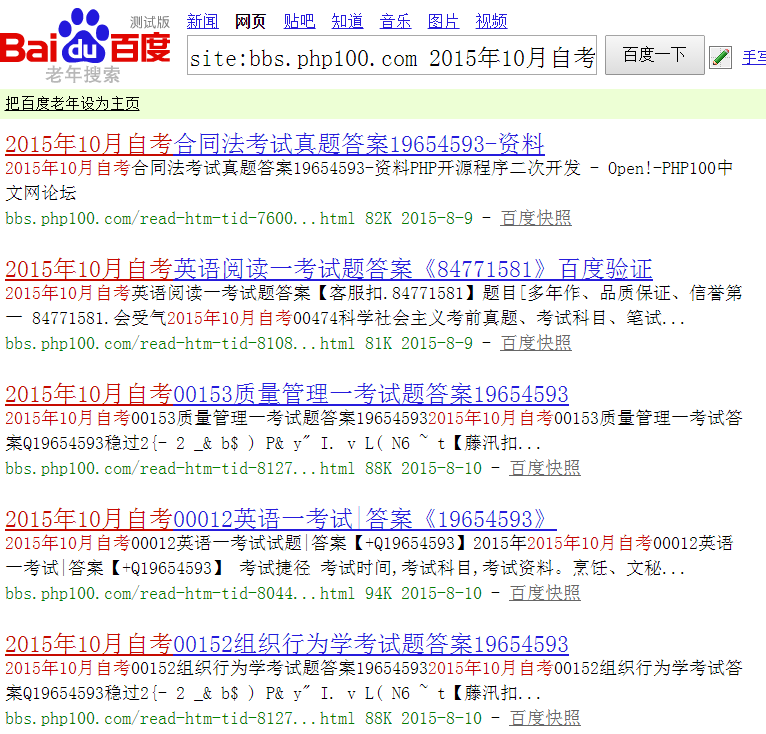Switch to the 音乐 tab
This screenshot has height=734, width=766.
pos(395,22)
